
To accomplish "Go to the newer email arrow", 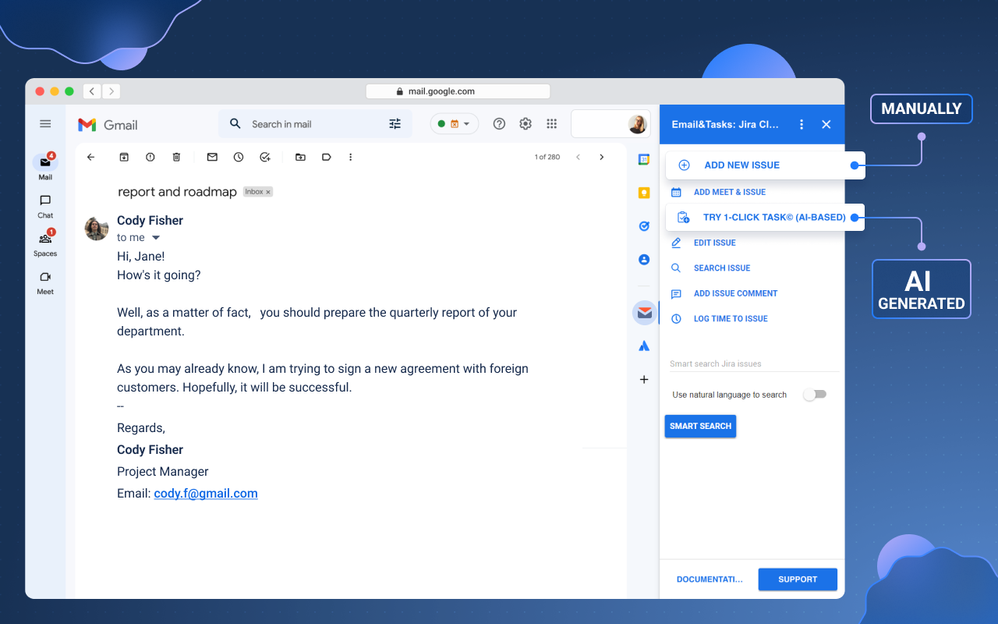I will pos(578,157).
